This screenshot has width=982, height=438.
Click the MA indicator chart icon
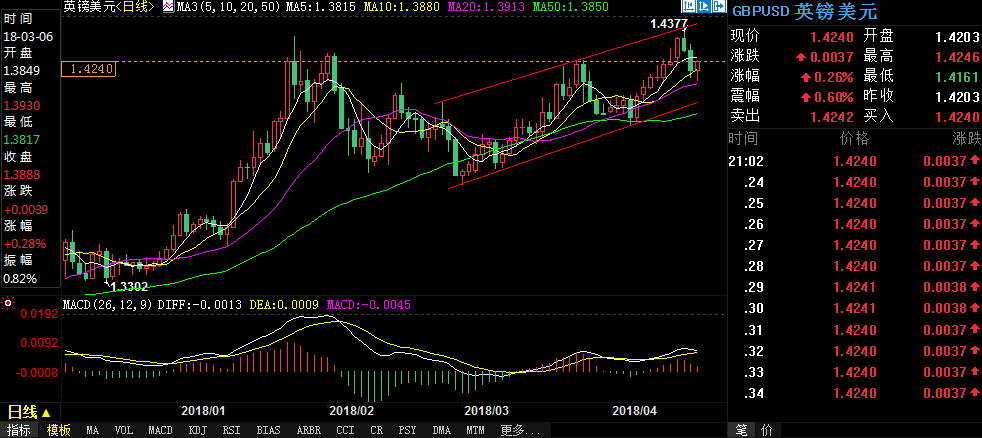169,7
